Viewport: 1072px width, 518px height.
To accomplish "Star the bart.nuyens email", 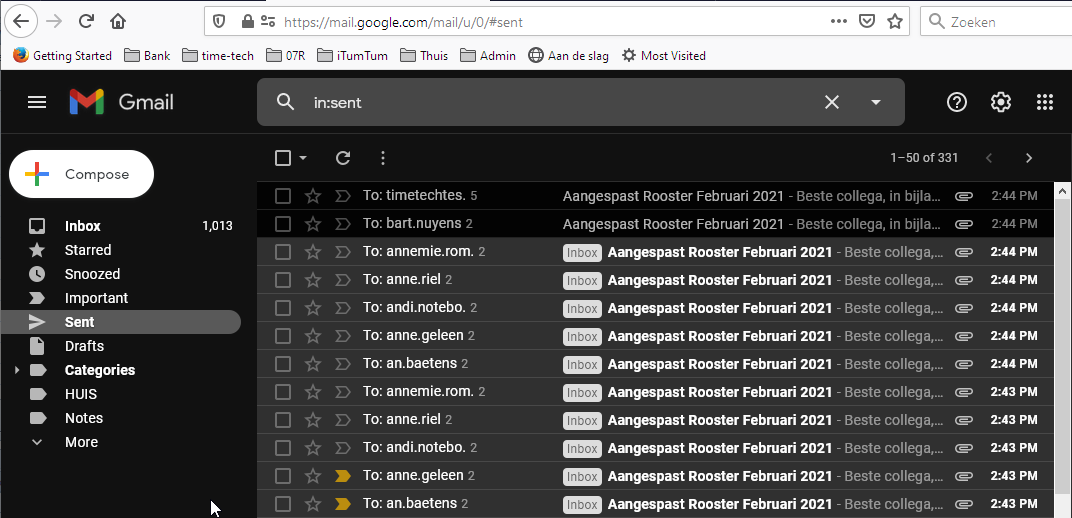I will tap(313, 223).
